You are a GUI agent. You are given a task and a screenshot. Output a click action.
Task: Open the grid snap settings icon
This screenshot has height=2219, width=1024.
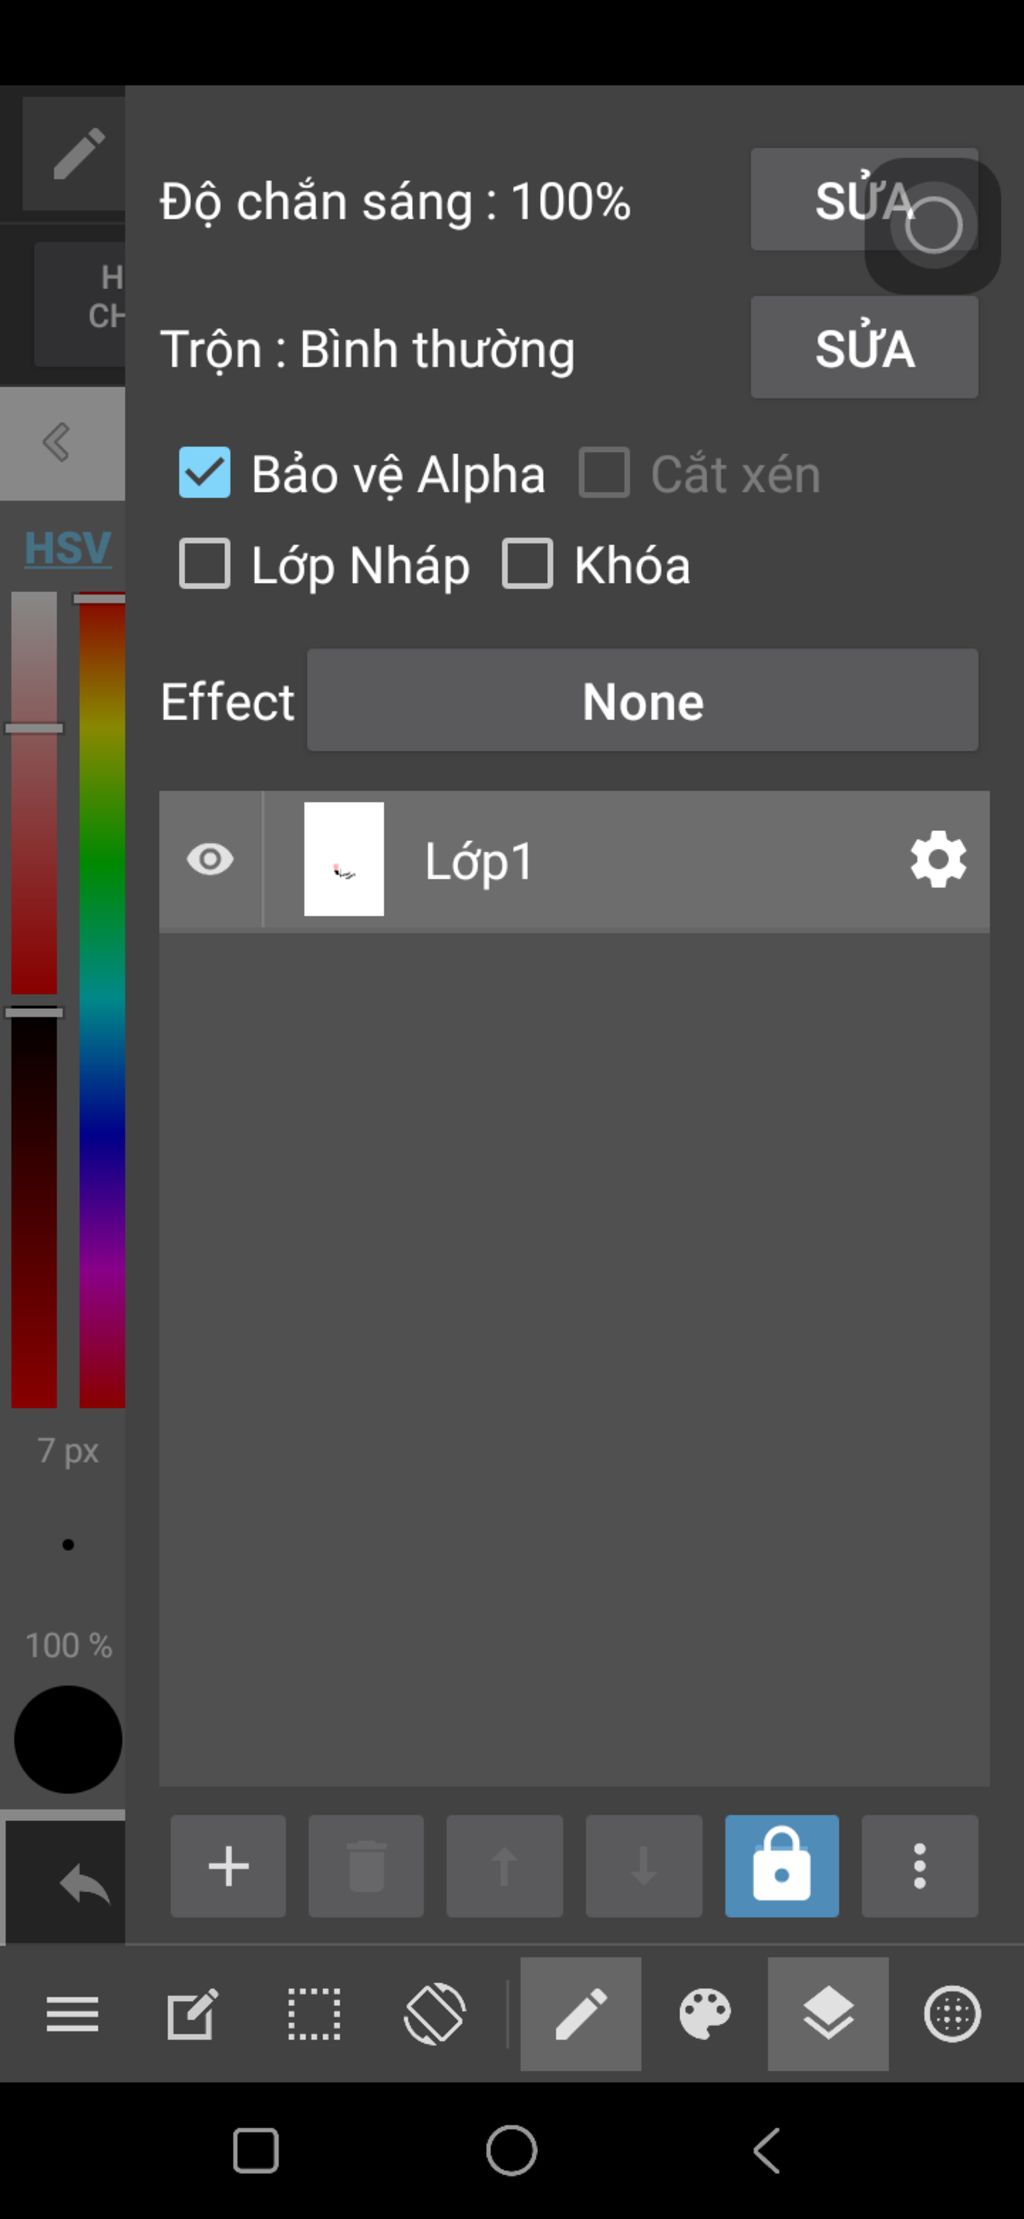click(952, 2014)
